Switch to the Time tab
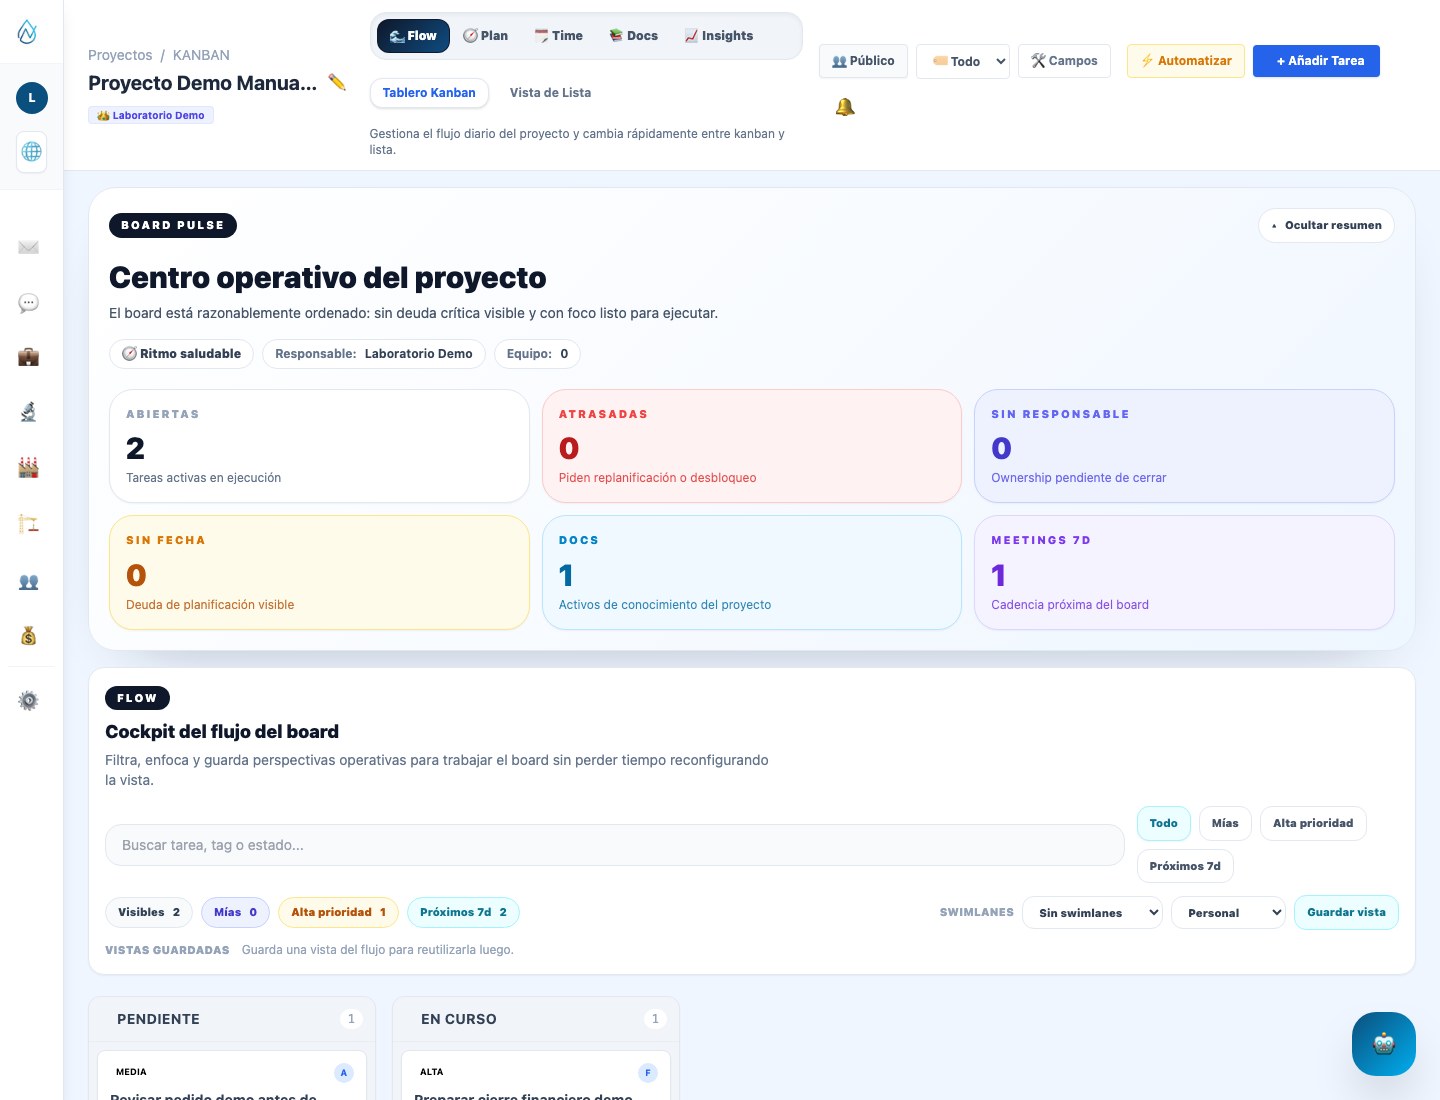Viewport: 1440px width, 1100px height. tap(558, 36)
